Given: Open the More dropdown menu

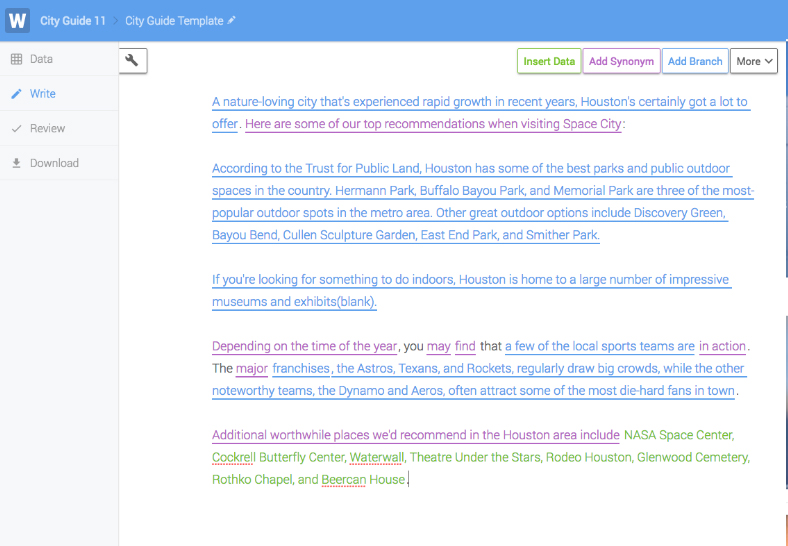Looking at the screenshot, I should pos(754,61).
